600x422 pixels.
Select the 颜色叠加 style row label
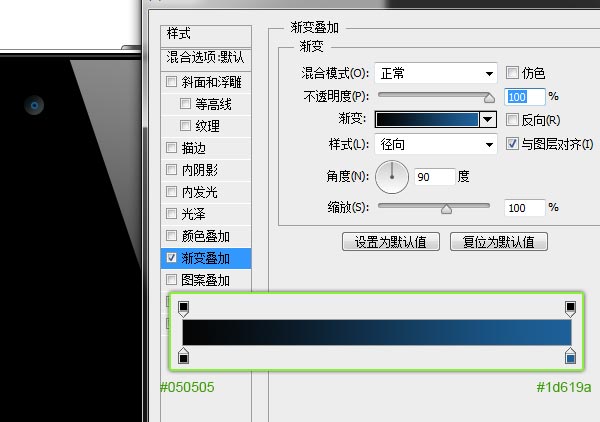(x=205, y=236)
